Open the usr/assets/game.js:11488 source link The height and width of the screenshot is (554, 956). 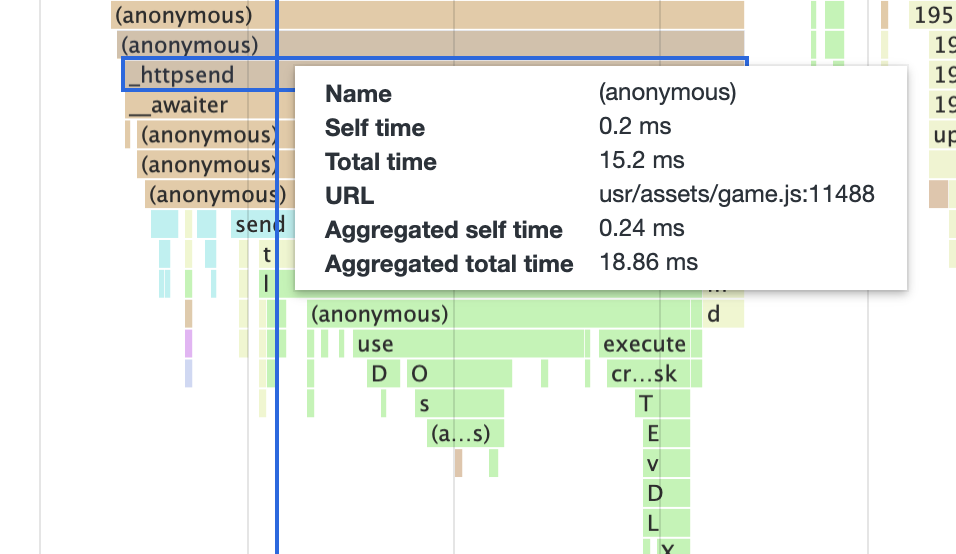(737, 195)
